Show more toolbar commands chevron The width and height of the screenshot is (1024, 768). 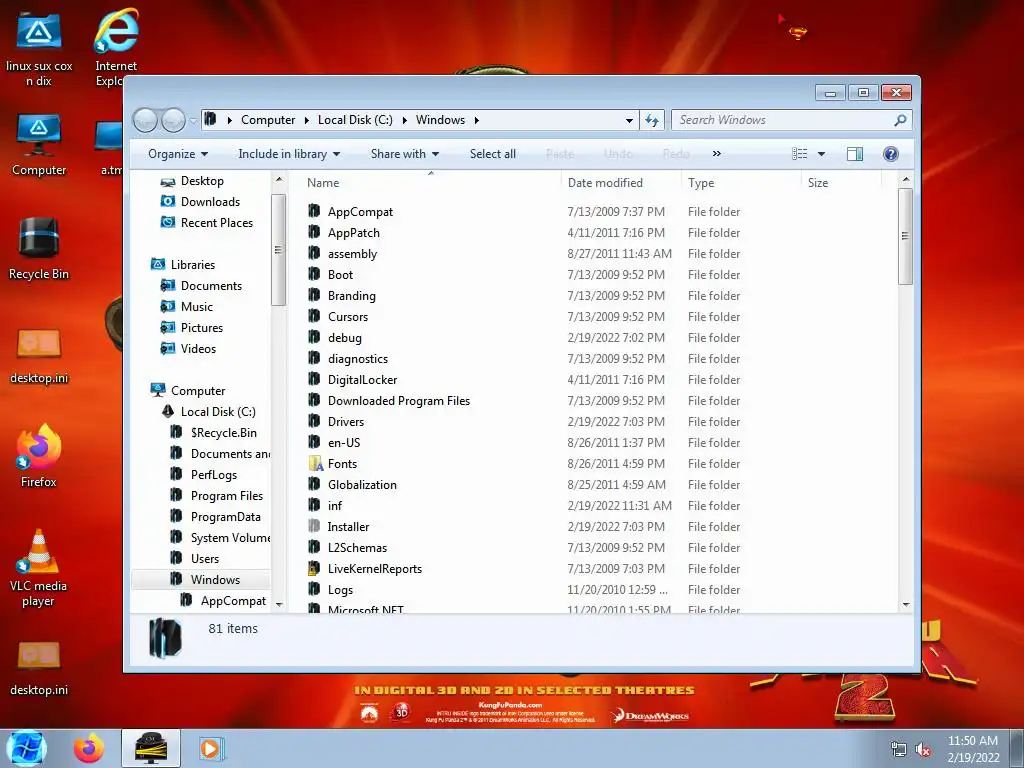click(716, 153)
